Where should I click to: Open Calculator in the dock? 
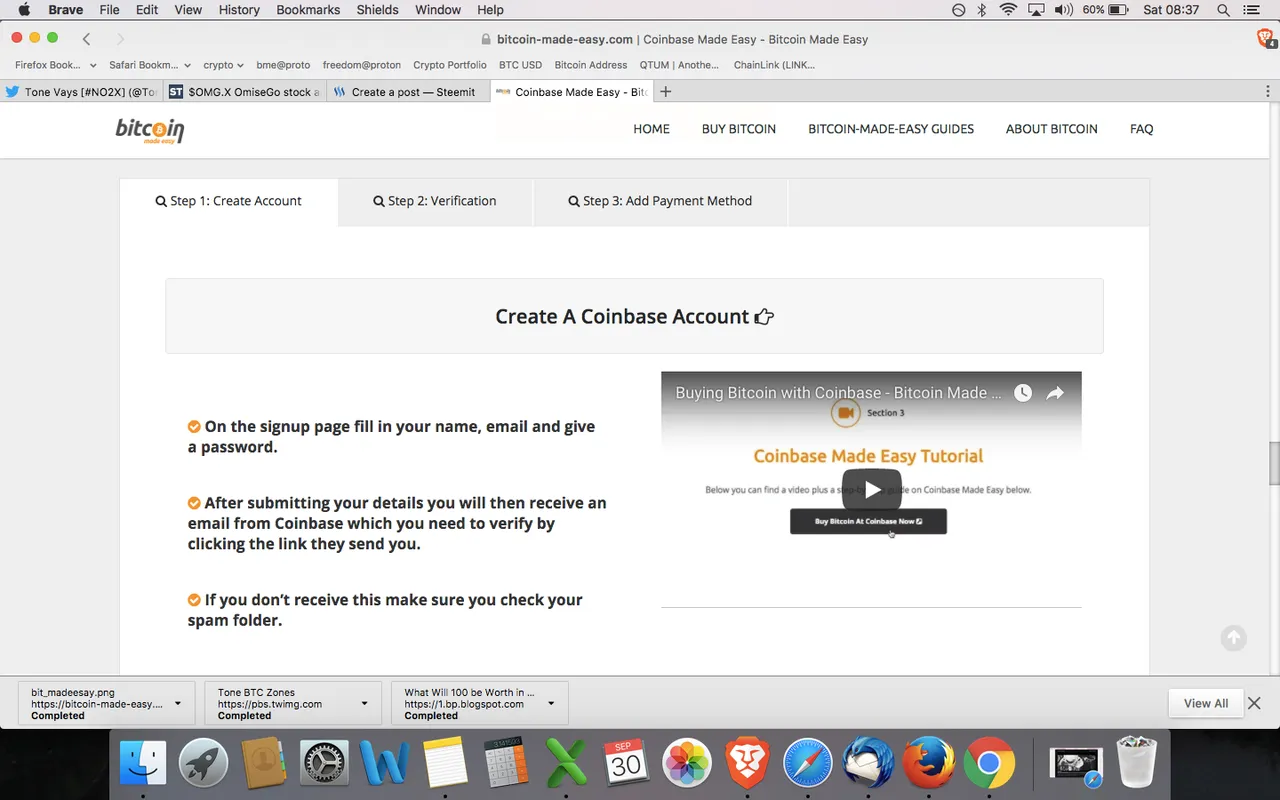[x=505, y=764]
